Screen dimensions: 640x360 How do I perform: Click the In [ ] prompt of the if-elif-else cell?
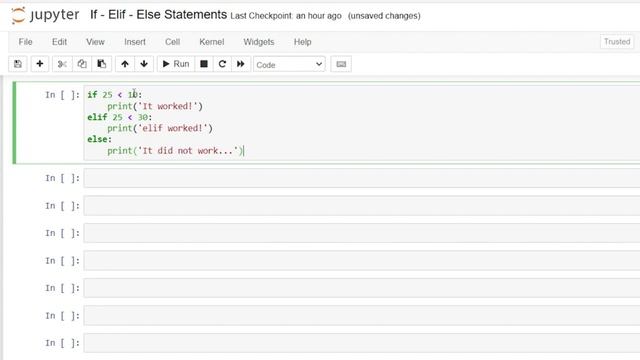click(62, 95)
